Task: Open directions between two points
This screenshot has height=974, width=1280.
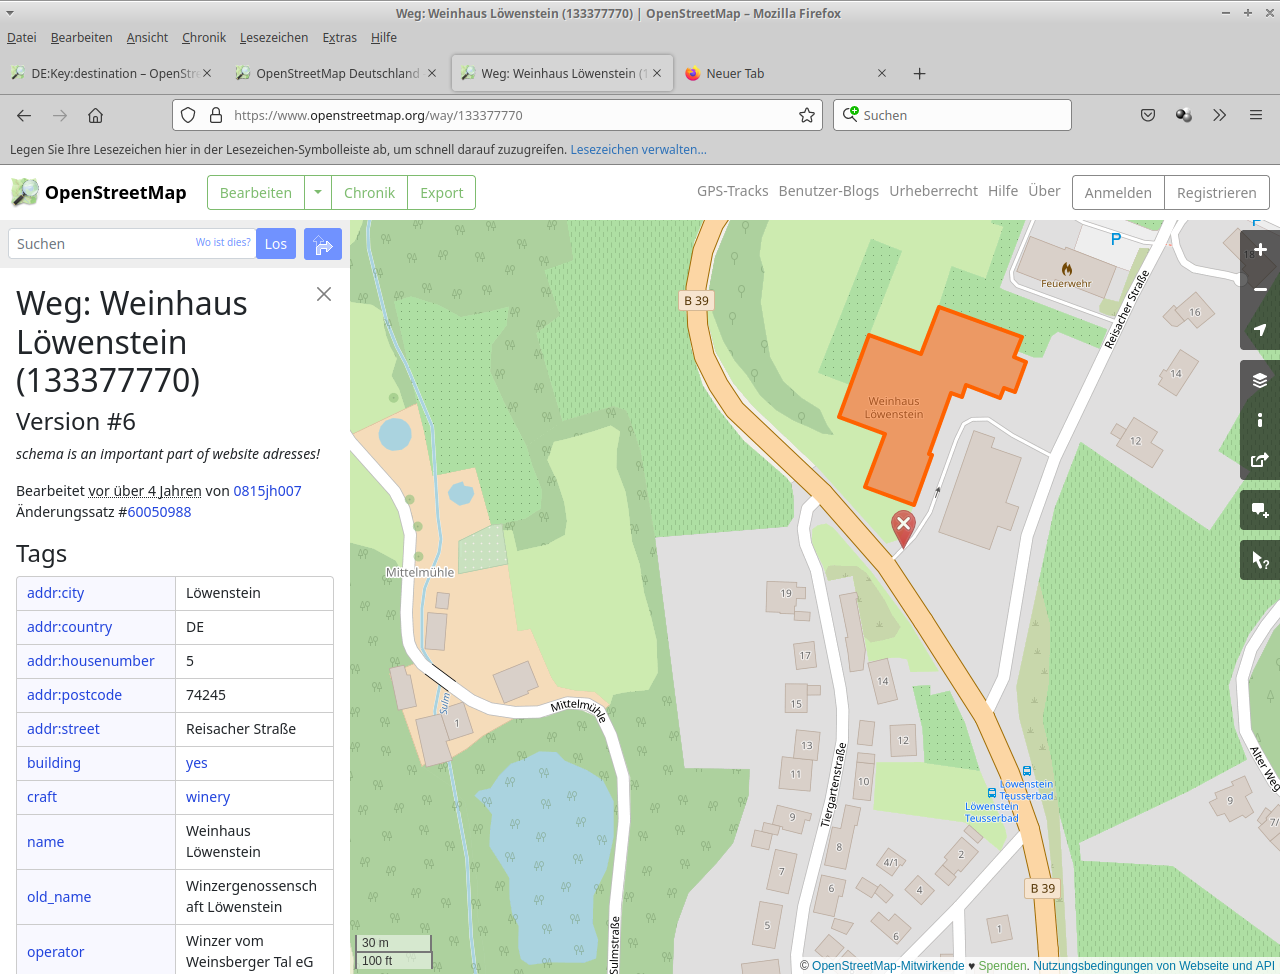Action: click(323, 244)
